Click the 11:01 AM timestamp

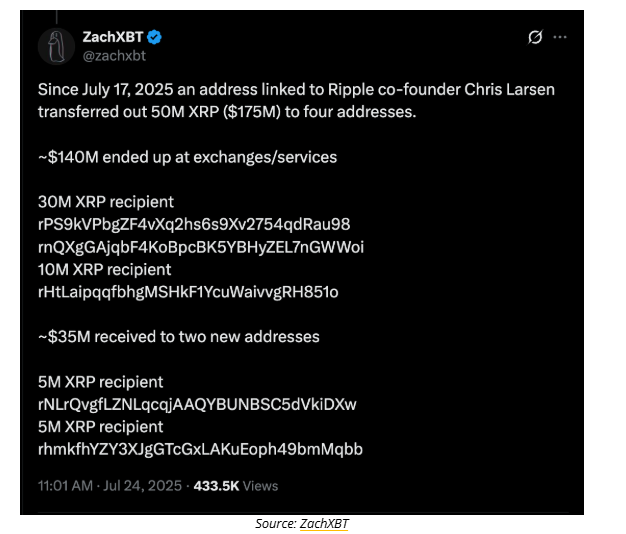(x=66, y=486)
